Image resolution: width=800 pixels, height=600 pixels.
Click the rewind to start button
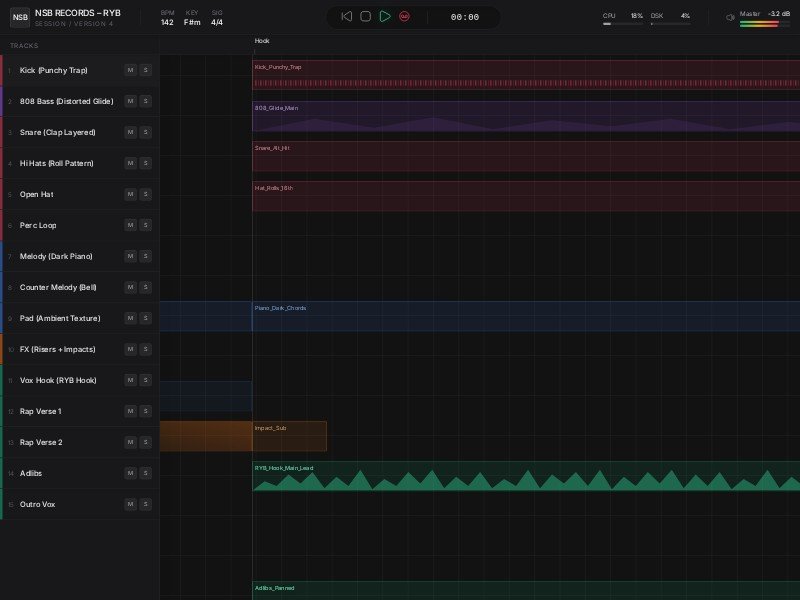click(346, 17)
